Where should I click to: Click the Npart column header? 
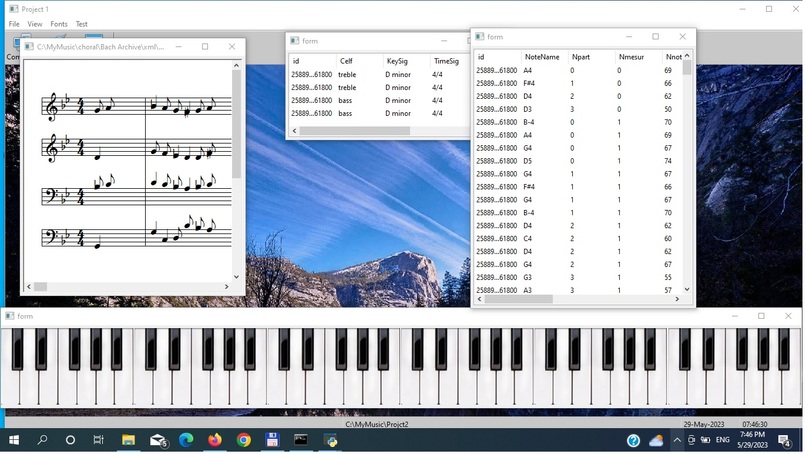coord(581,57)
